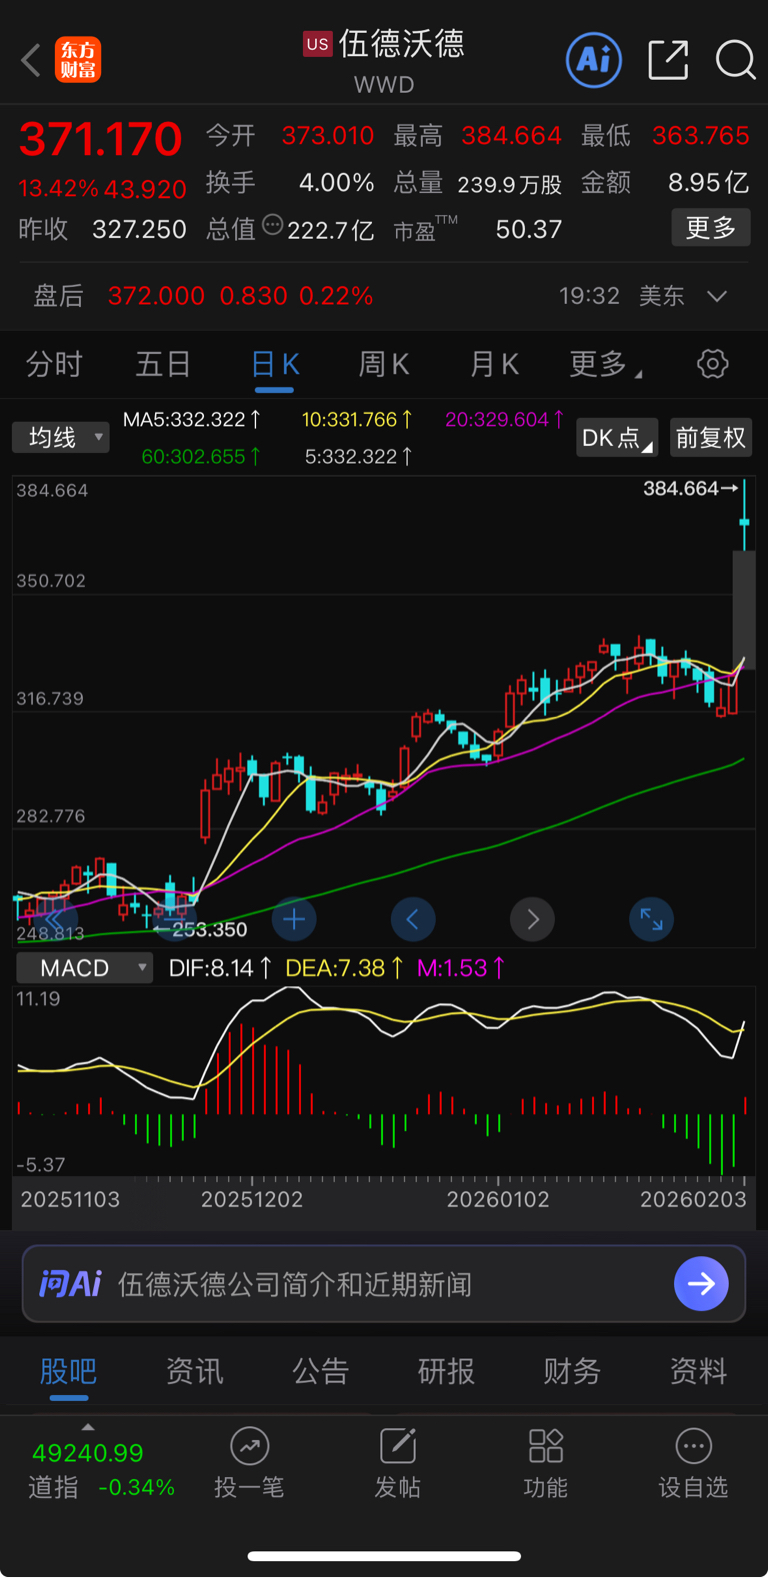Expand the 盘后 after-hours chevron
Image resolution: width=769 pixels, height=1578 pixels.
point(716,296)
